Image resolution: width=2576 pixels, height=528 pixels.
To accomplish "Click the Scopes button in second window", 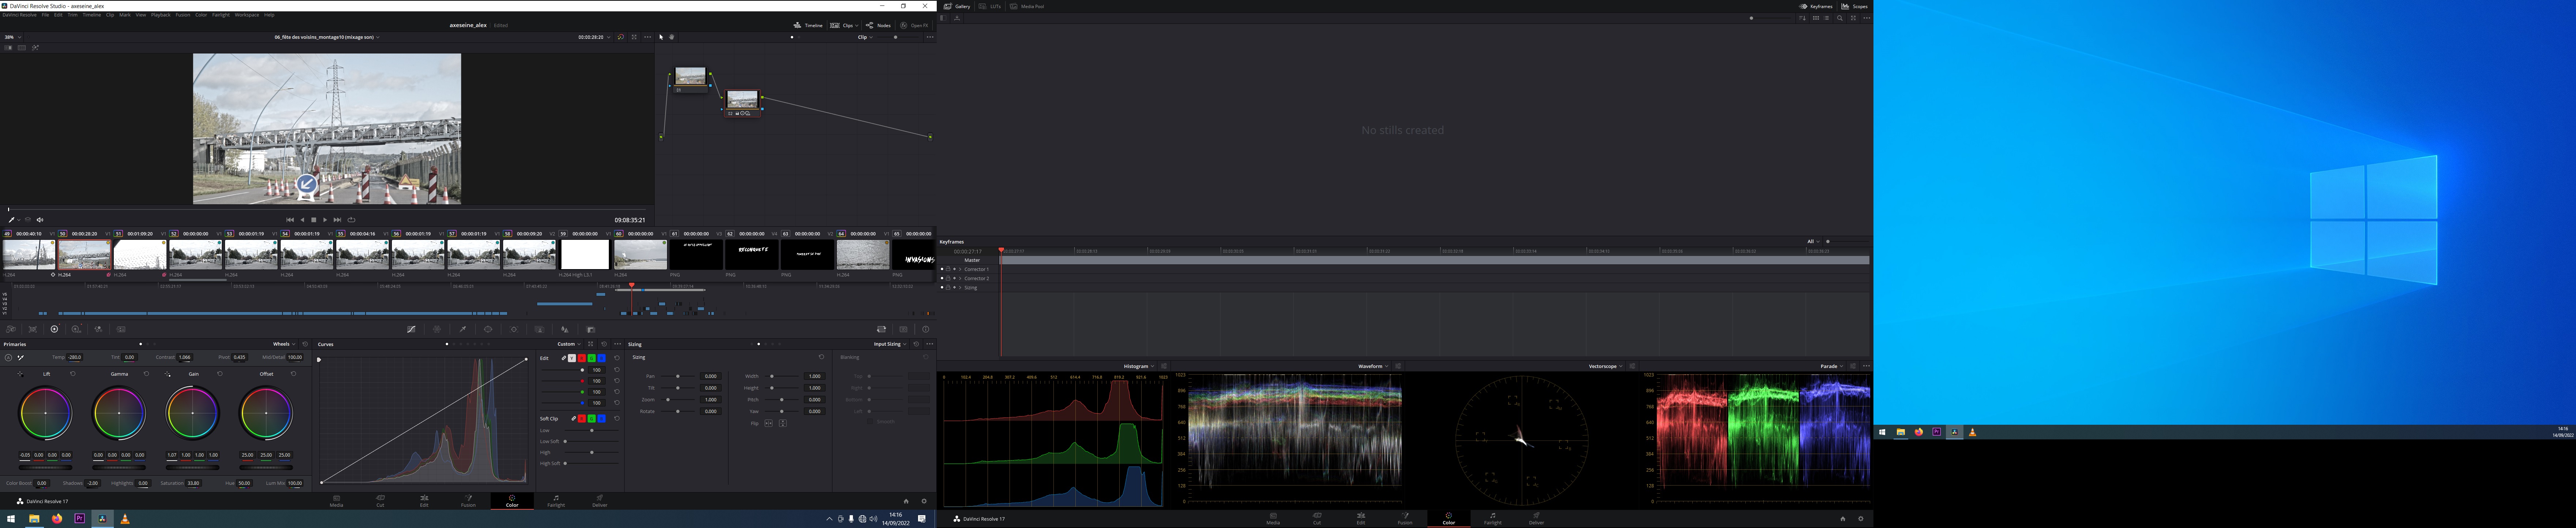I will coord(1855,6).
